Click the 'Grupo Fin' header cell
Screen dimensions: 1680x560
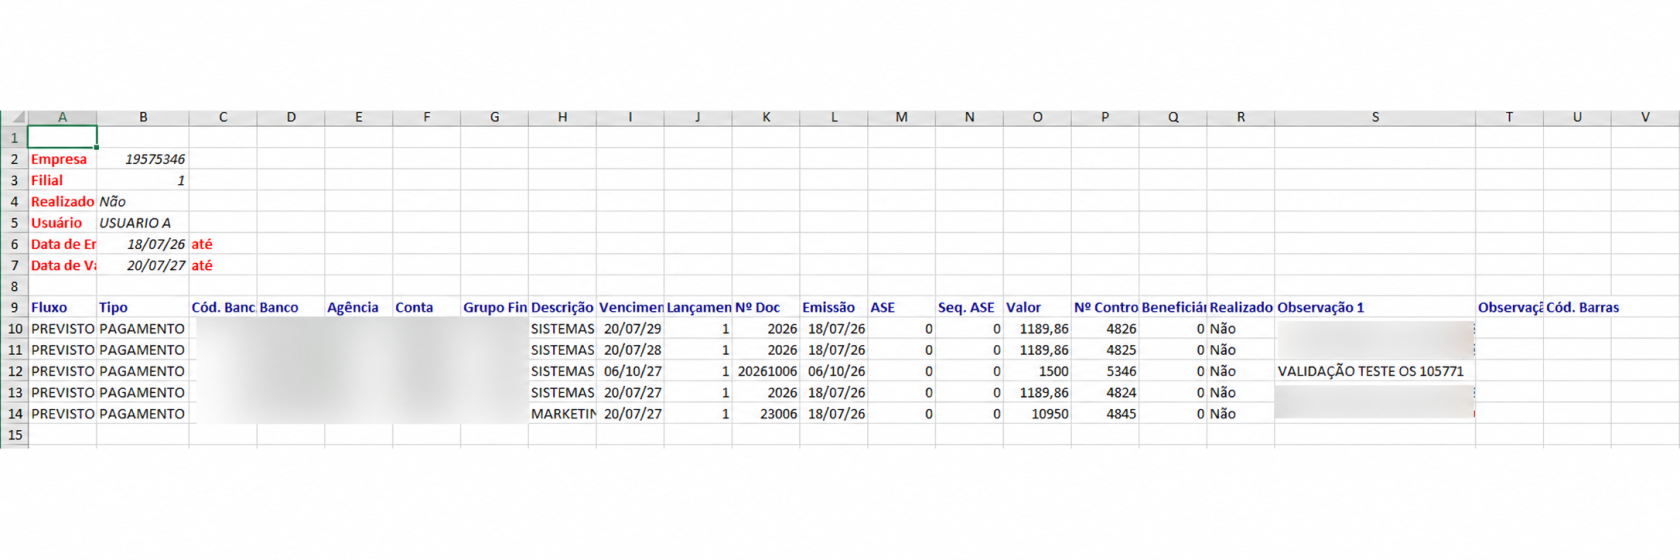(495, 307)
